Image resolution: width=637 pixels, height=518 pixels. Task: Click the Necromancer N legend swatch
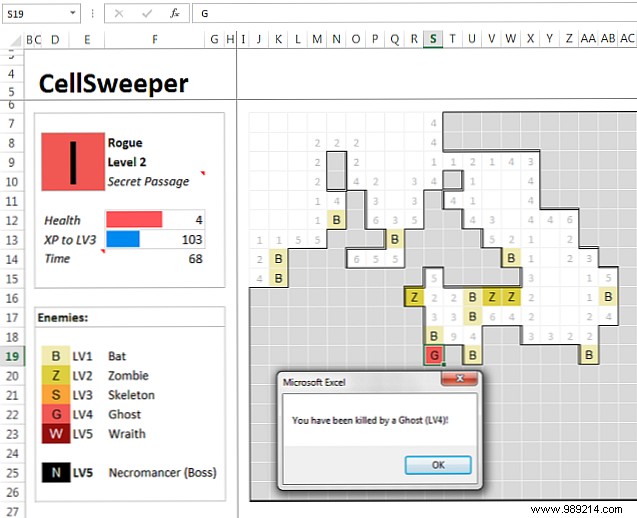(56, 472)
